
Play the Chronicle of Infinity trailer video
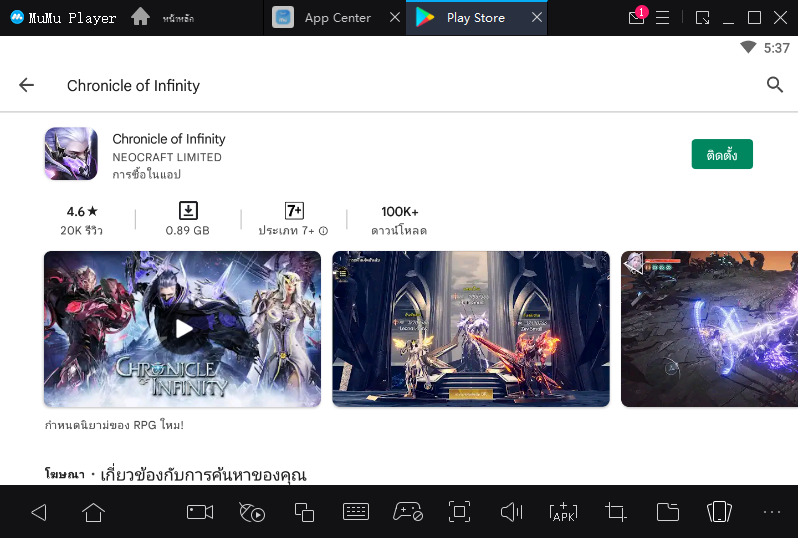point(182,328)
